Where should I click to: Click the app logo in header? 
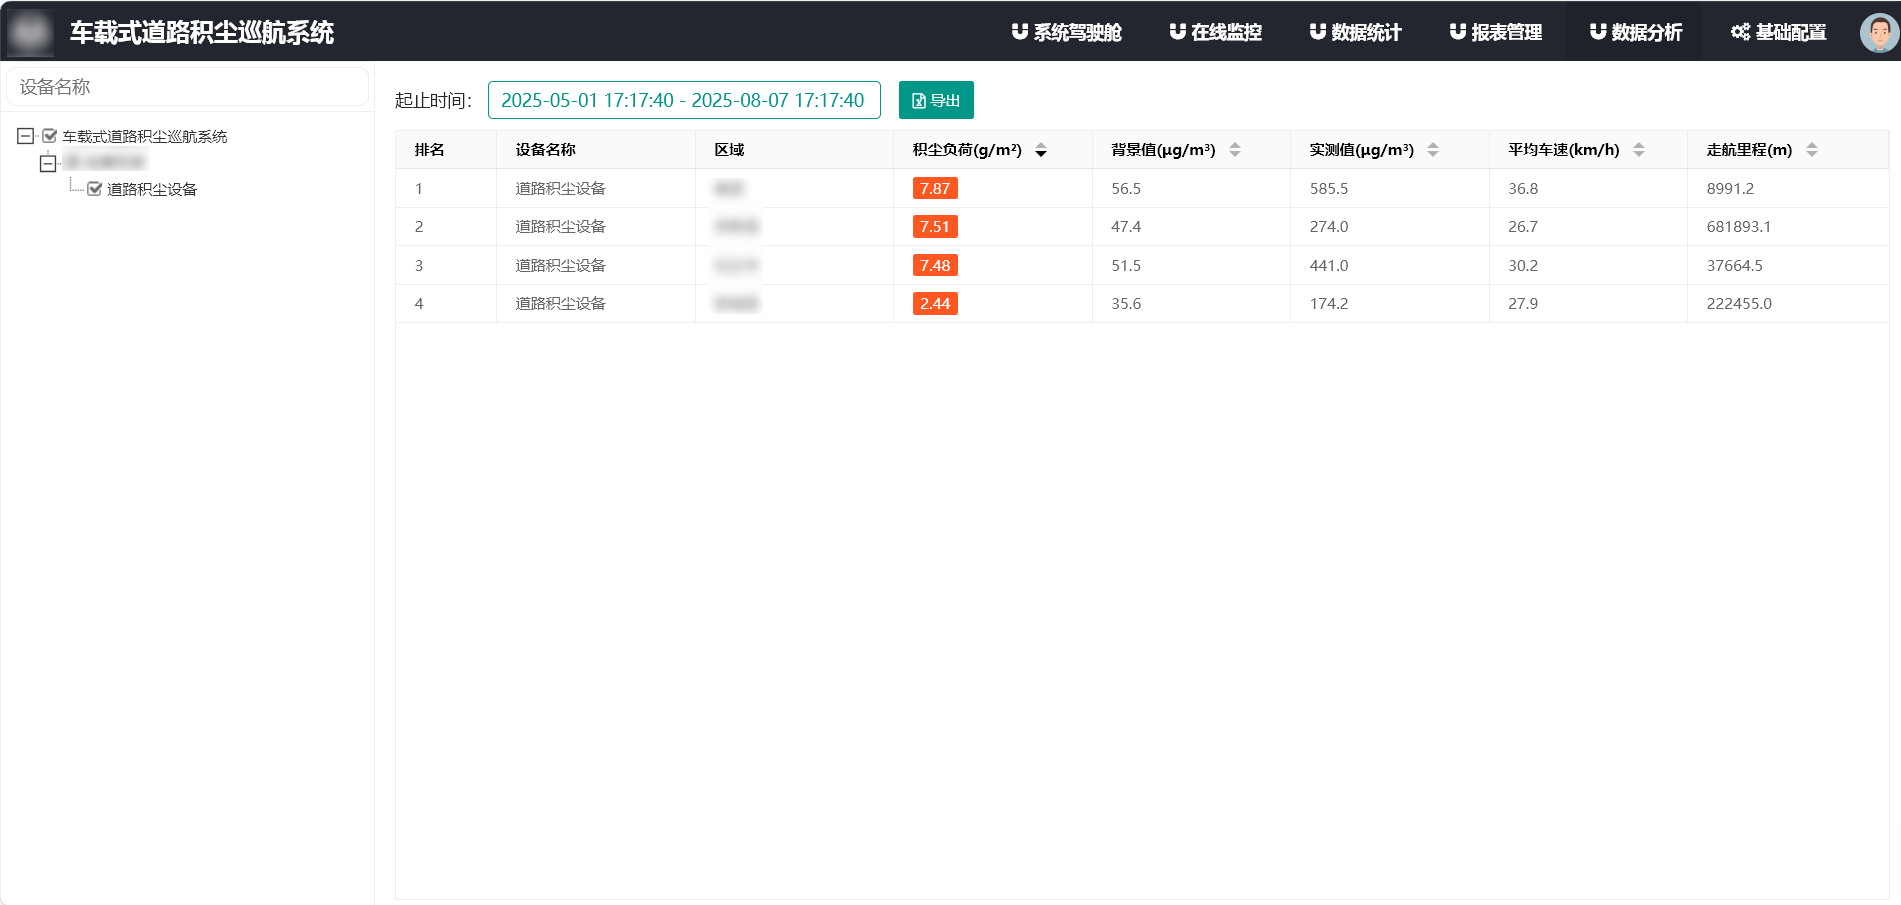click(30, 32)
